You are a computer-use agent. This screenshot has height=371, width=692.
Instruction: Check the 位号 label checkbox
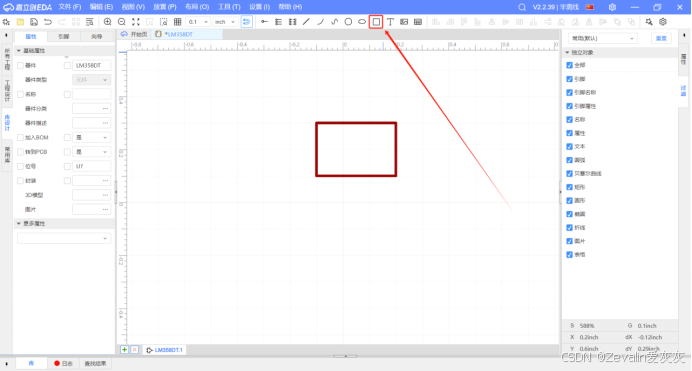tap(20, 166)
